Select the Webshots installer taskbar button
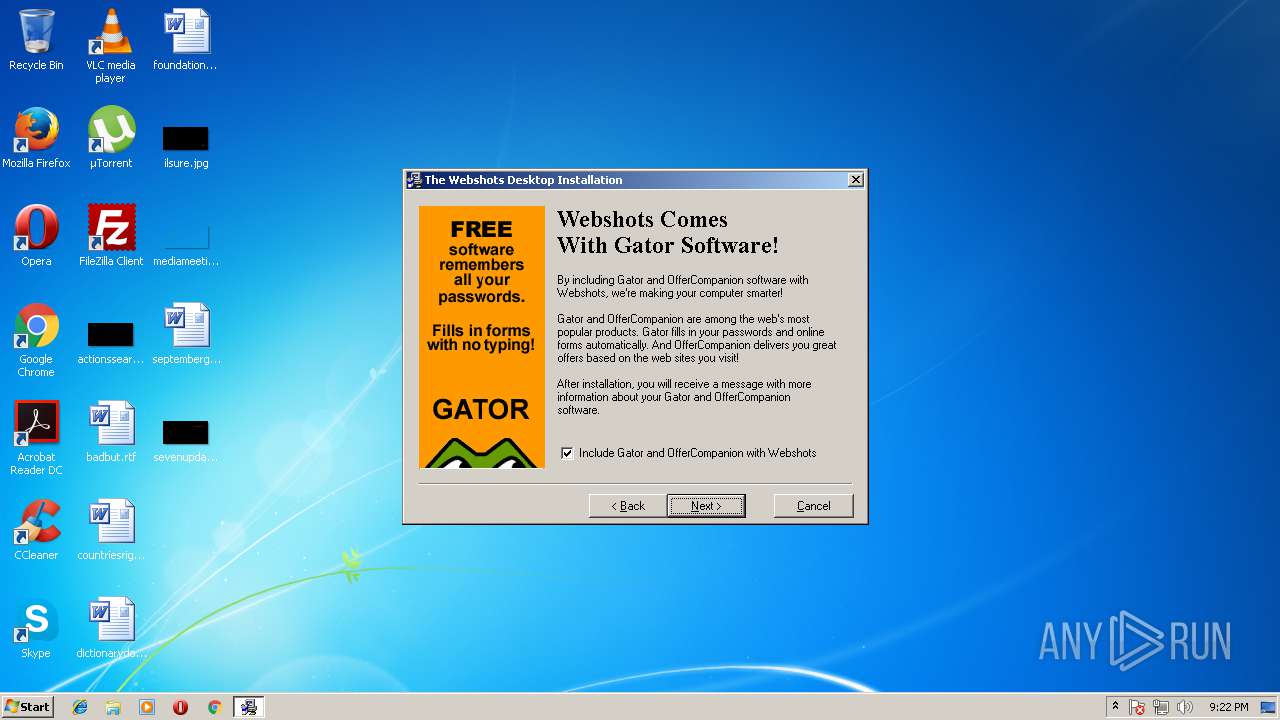1280x720 pixels. coord(248,707)
